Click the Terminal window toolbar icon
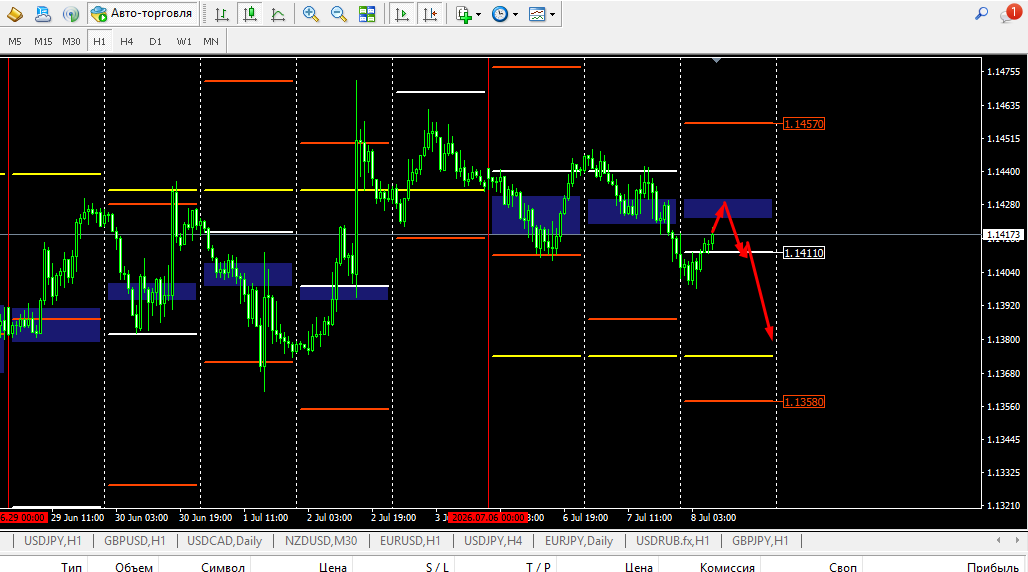Viewport: 1028px width, 572px height. [43, 14]
